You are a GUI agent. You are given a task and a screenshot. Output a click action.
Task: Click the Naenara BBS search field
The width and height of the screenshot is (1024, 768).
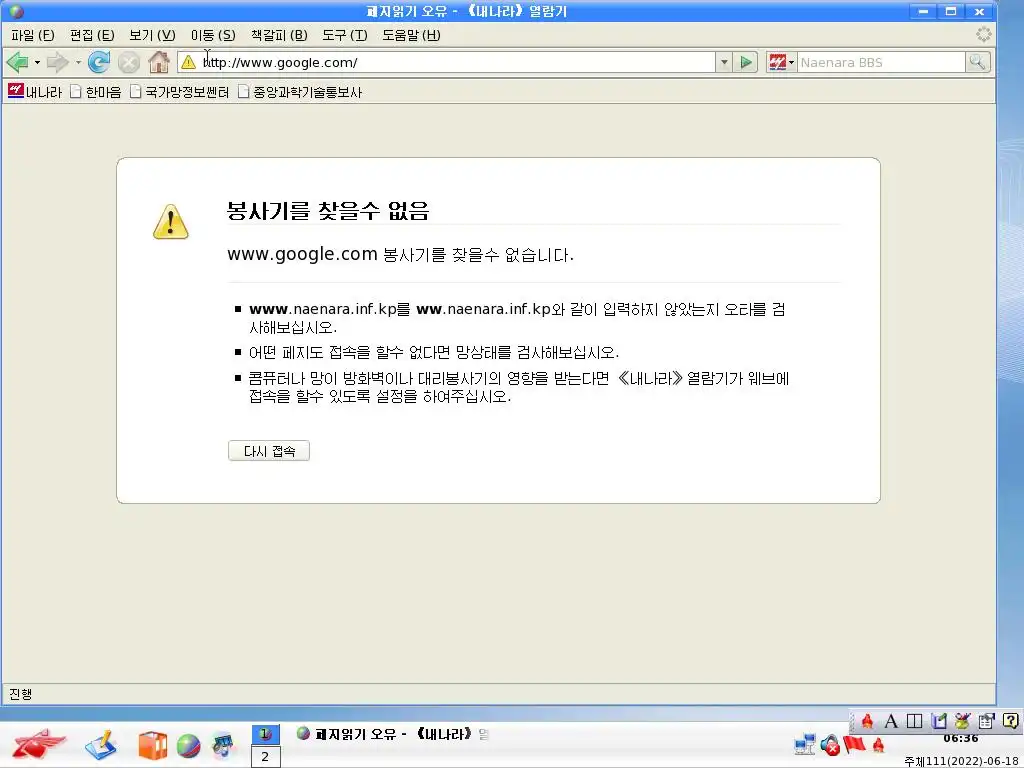coord(881,63)
